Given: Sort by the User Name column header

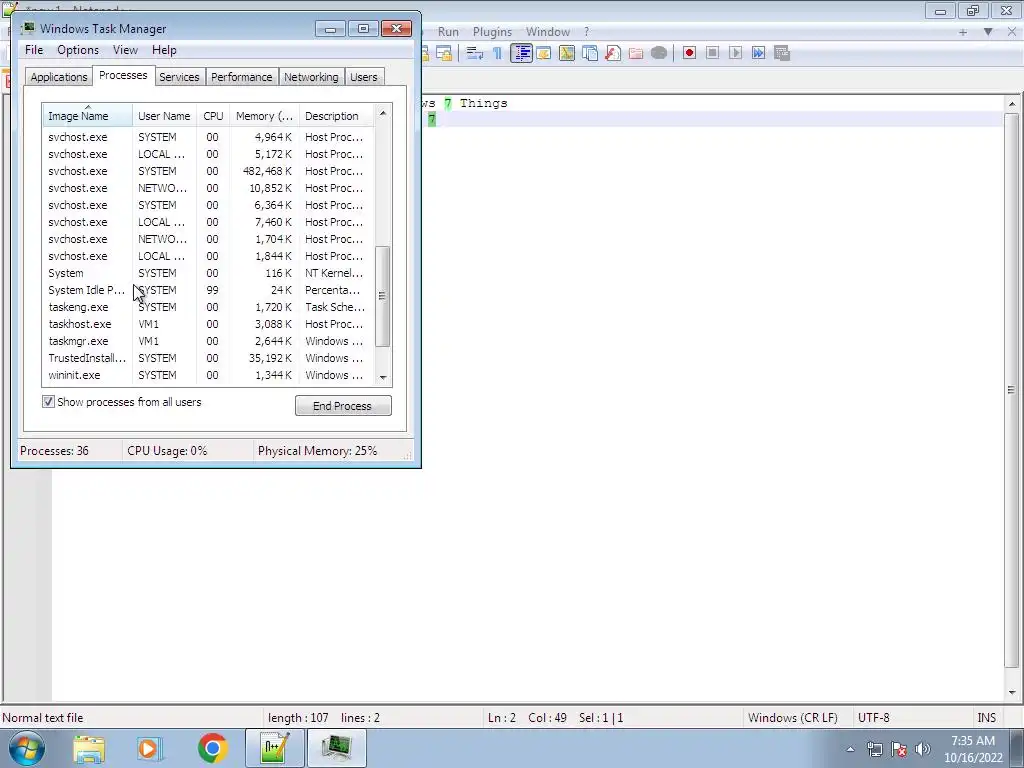Looking at the screenshot, I should coord(164,115).
